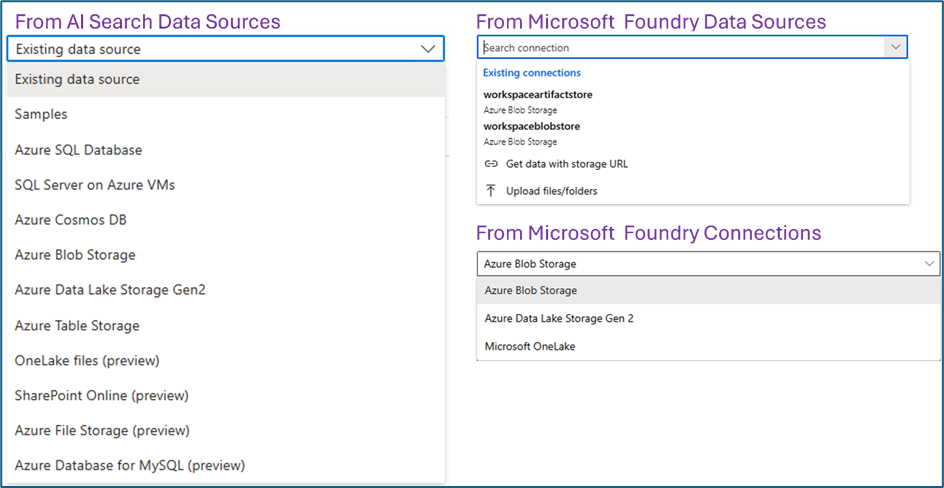Image resolution: width=944 pixels, height=488 pixels.
Task: Select the workspaceartifactstore connection
Action: tap(693, 101)
